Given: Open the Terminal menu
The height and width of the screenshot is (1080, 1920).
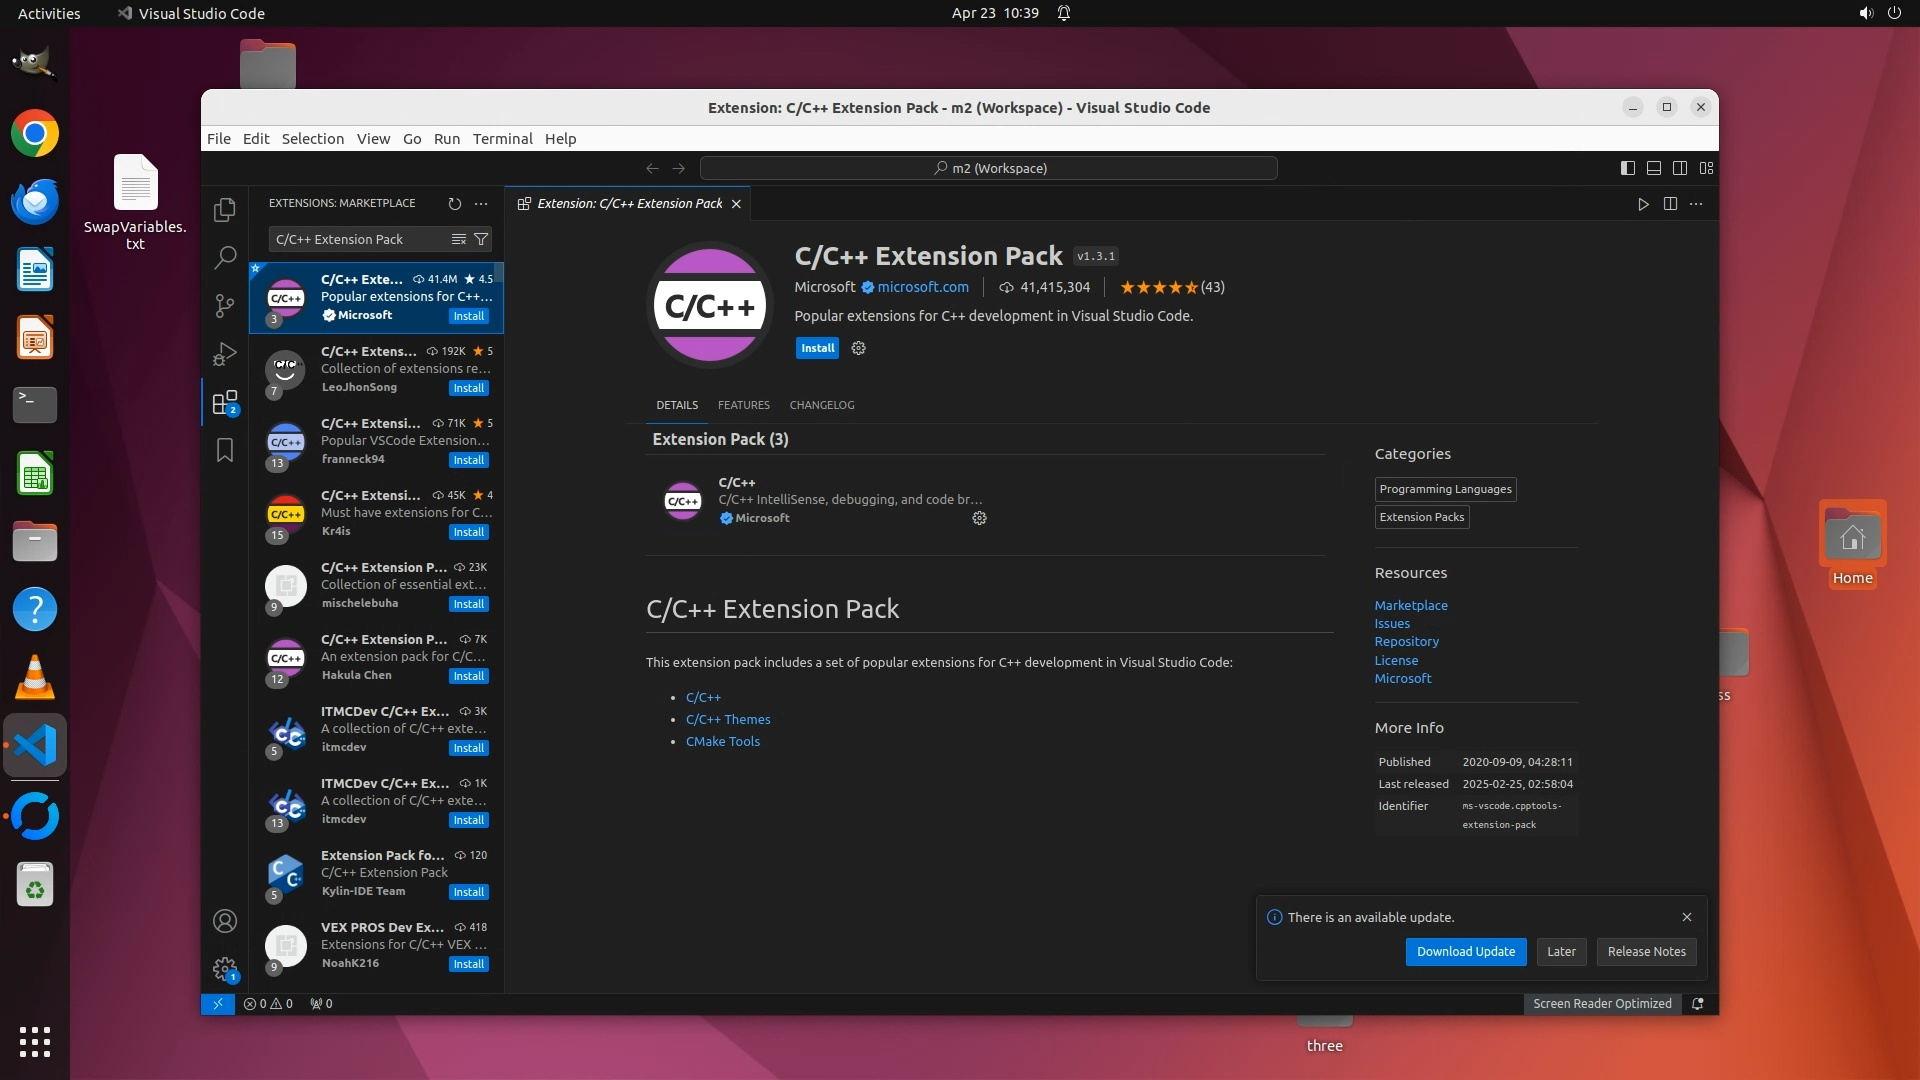Looking at the screenshot, I should pos(502,139).
